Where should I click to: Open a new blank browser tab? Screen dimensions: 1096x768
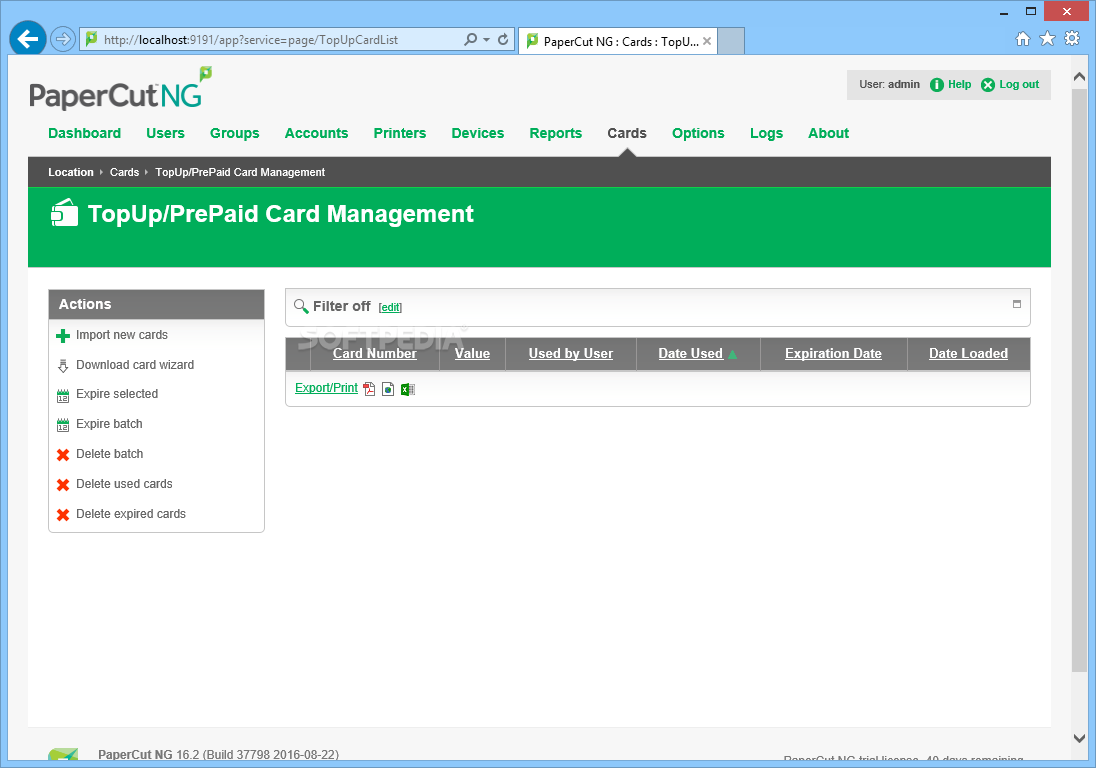(x=731, y=41)
